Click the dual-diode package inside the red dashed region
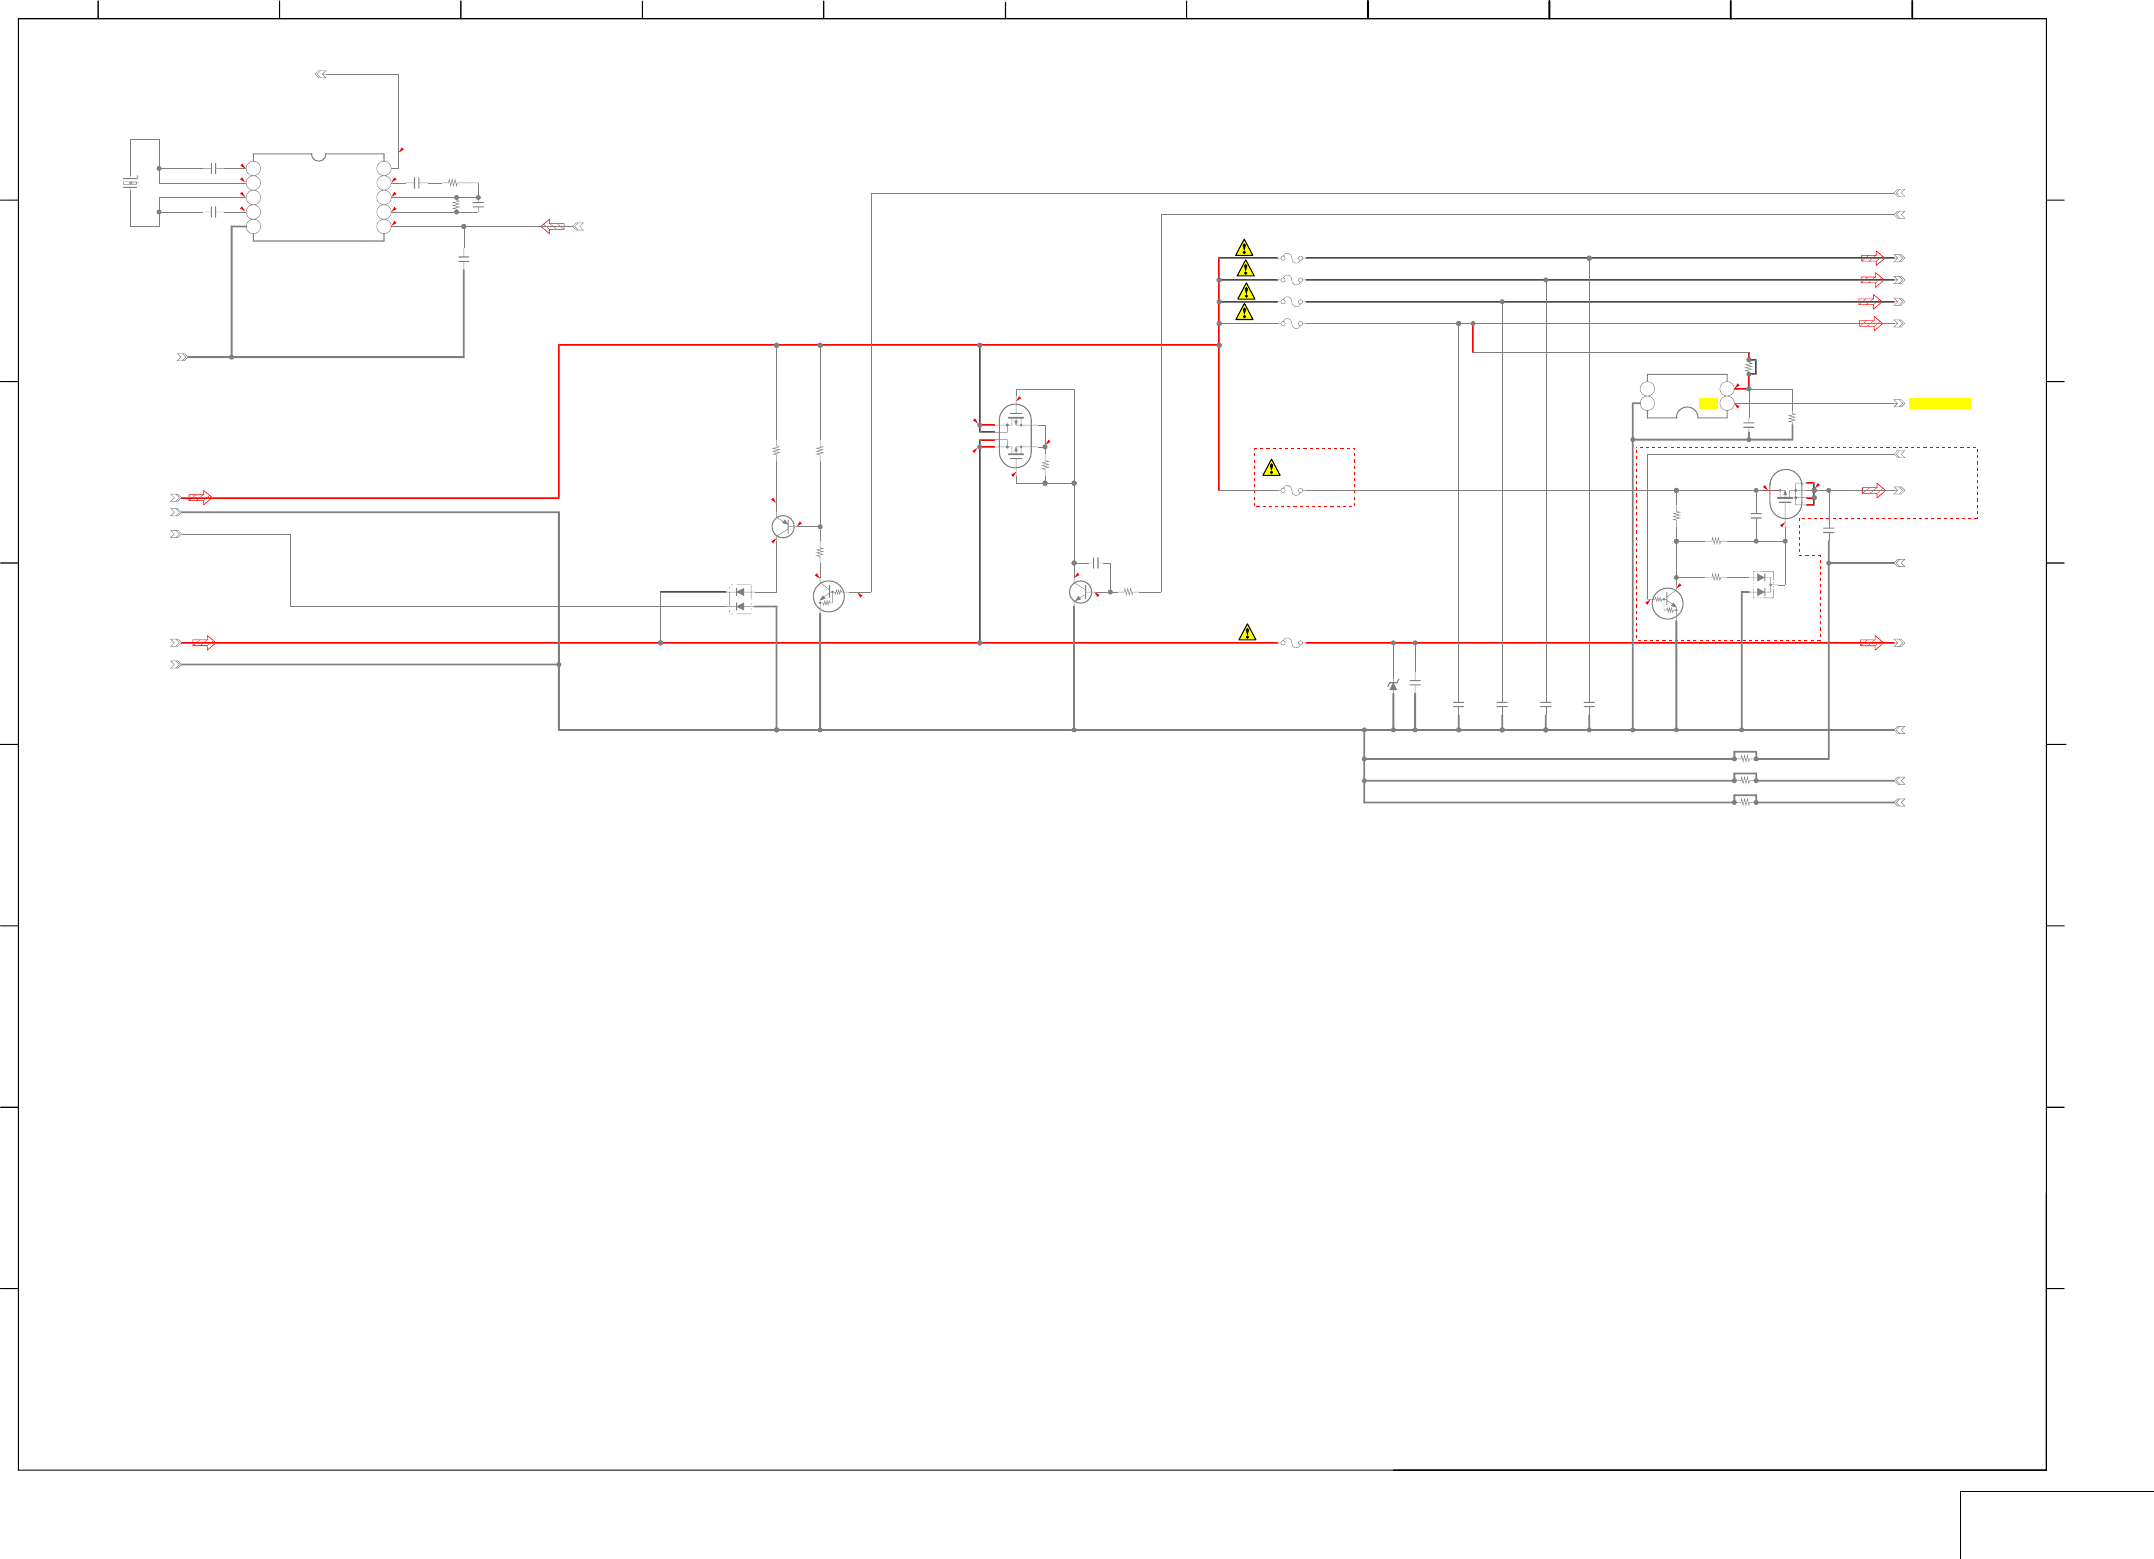2154x1559 pixels. pyautogui.click(x=1763, y=585)
